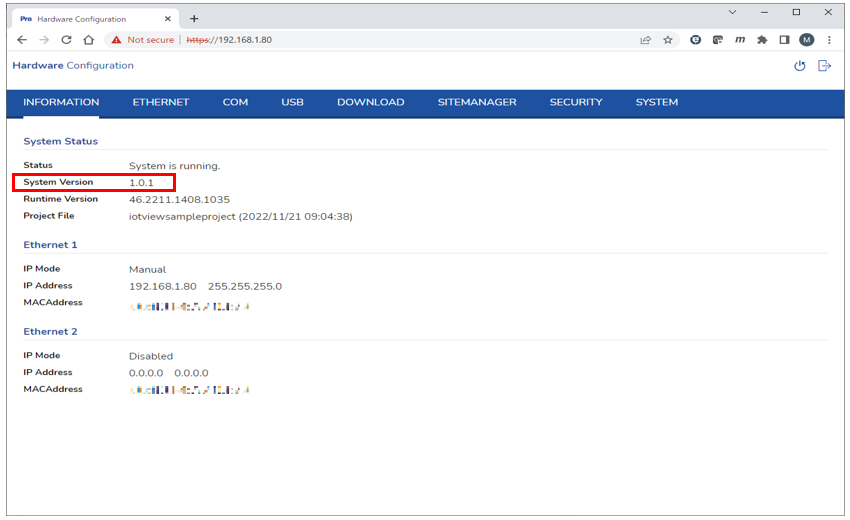Click the second extension icon beside star
This screenshot has height=520, width=850.
718,40
